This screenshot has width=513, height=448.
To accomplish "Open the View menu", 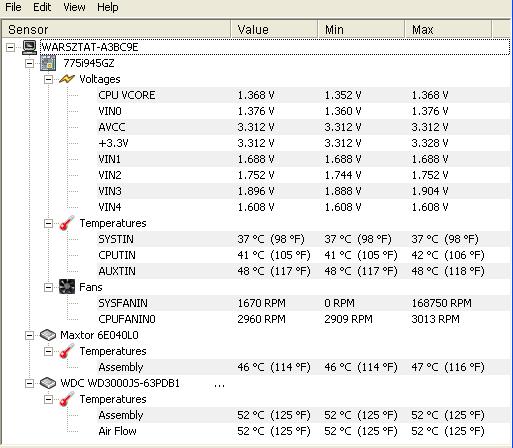I will tap(74, 7).
